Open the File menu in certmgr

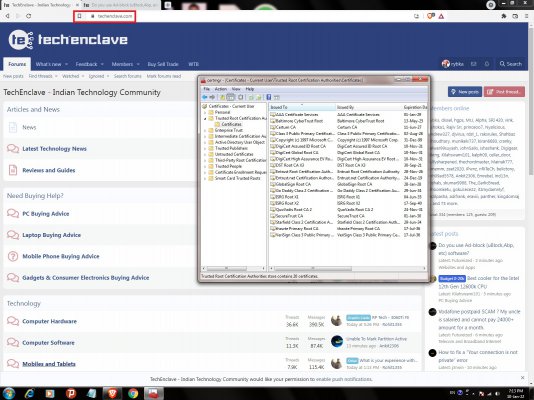pyautogui.click(x=206, y=89)
